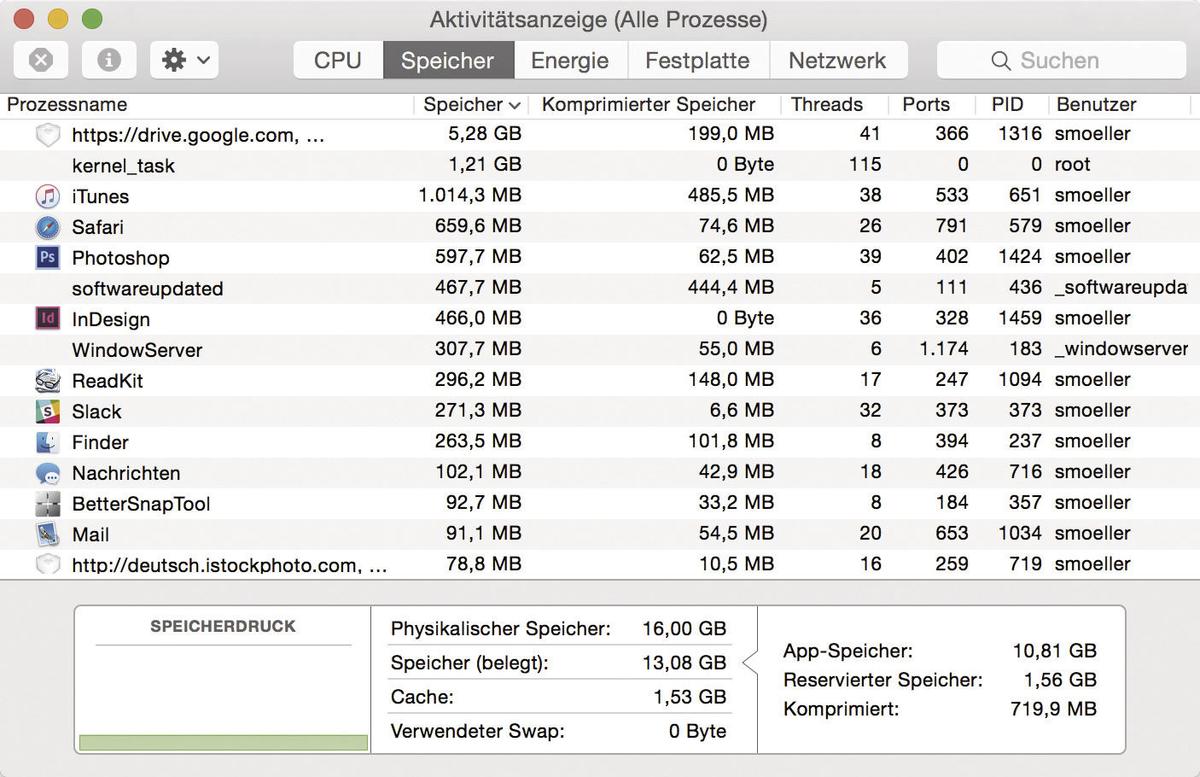The image size is (1200, 777).
Task: Click the Speicher (belegt) 13,08 GB value
Action: tap(684, 664)
